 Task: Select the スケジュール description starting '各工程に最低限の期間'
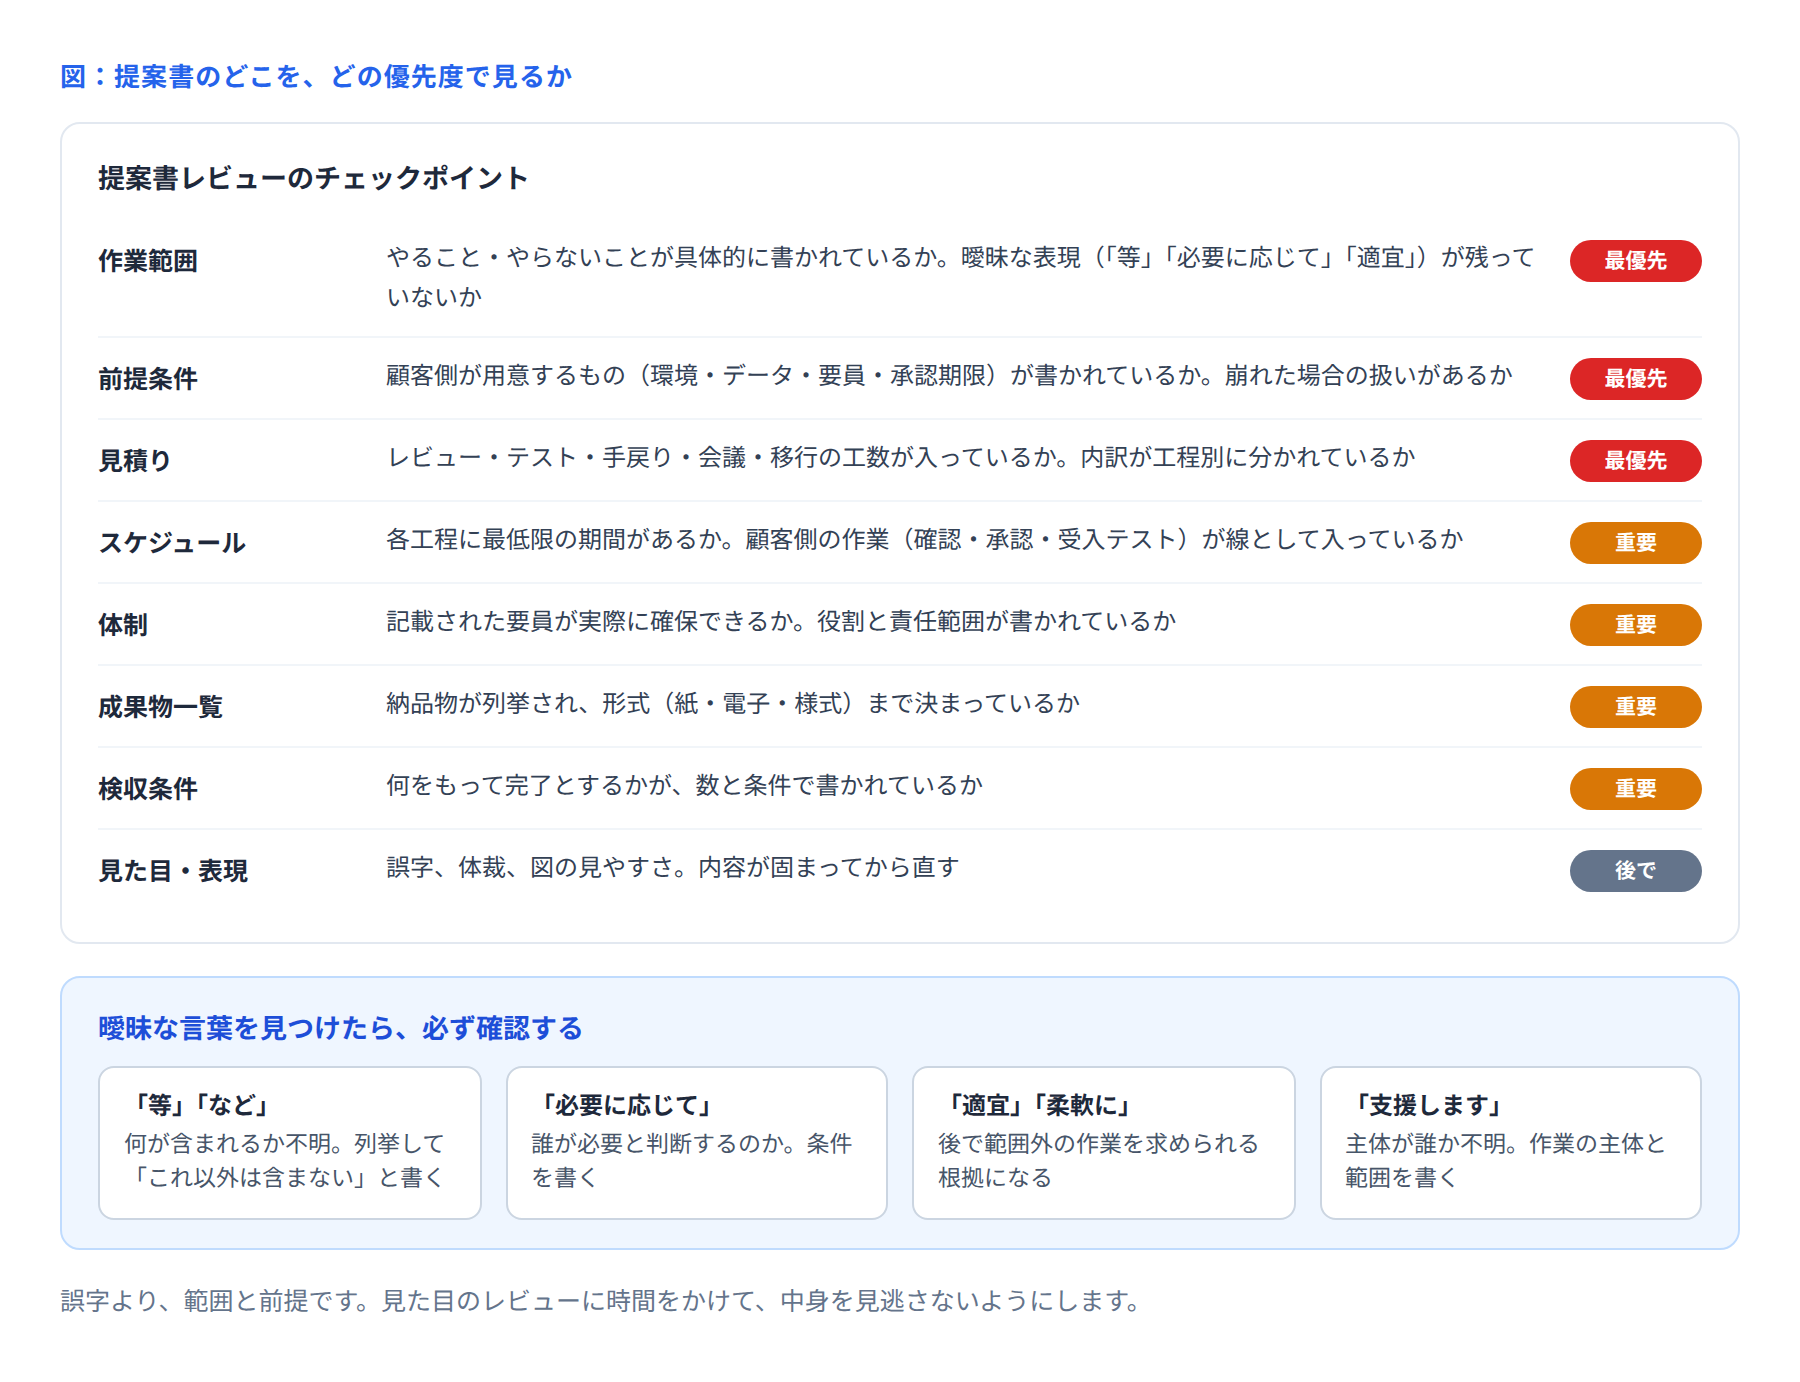925,539
